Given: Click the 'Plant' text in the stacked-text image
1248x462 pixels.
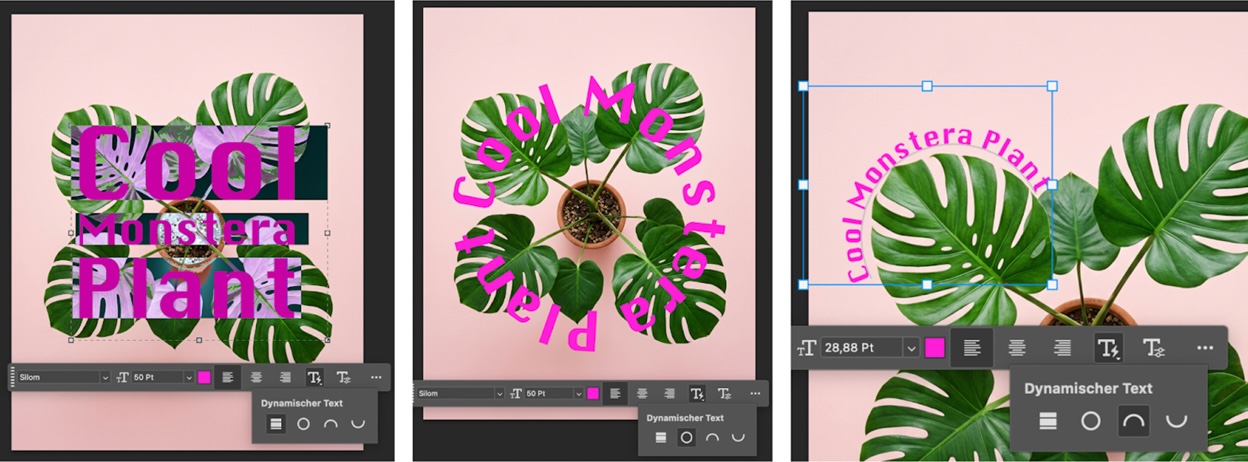Looking at the screenshot, I should click(188, 288).
